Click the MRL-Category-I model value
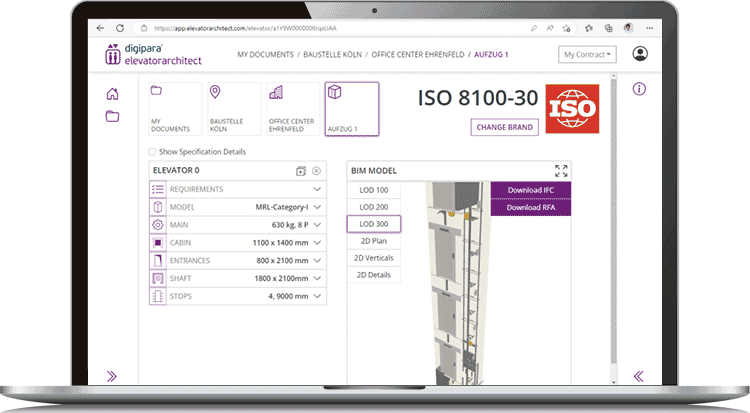The width and height of the screenshot is (750, 413). click(282, 207)
